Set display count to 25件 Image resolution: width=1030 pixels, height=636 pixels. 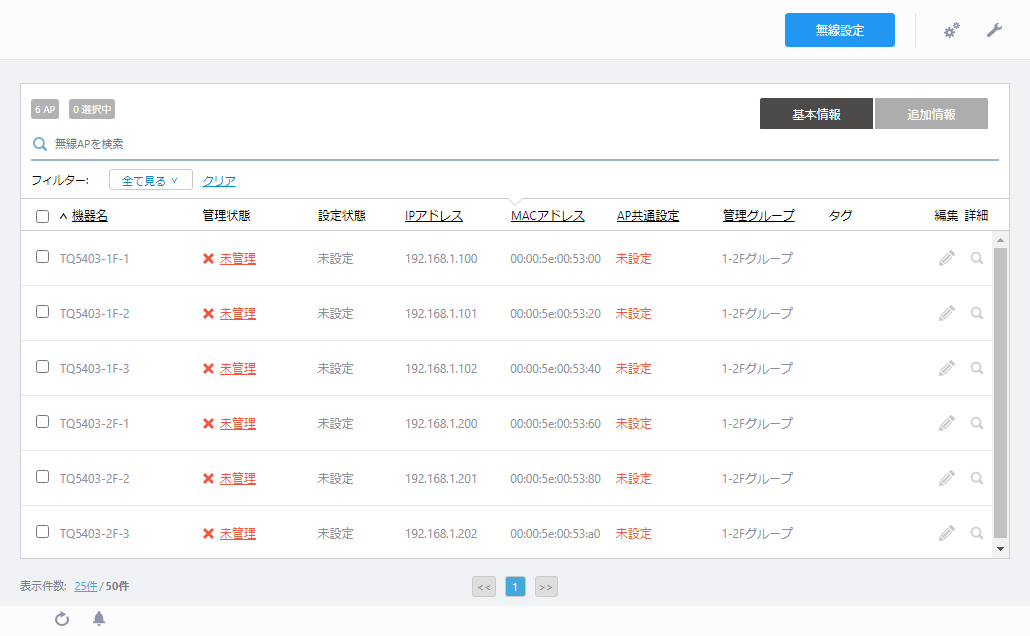coord(85,586)
